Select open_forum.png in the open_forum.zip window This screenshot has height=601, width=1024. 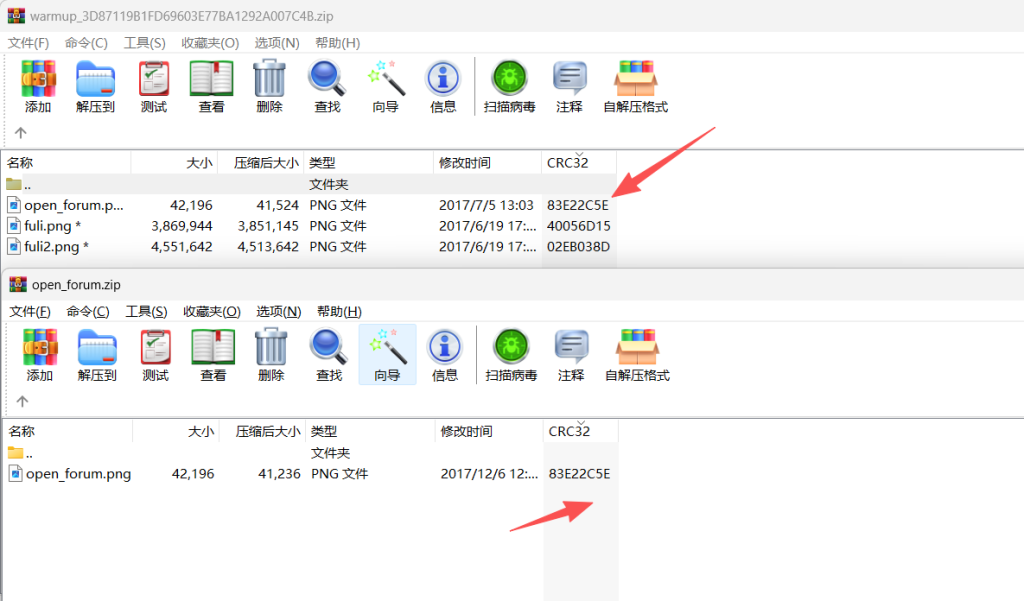(x=78, y=474)
